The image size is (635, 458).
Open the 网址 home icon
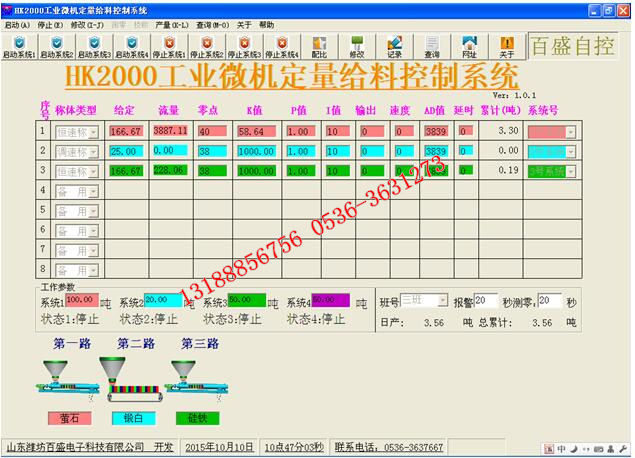[469, 47]
